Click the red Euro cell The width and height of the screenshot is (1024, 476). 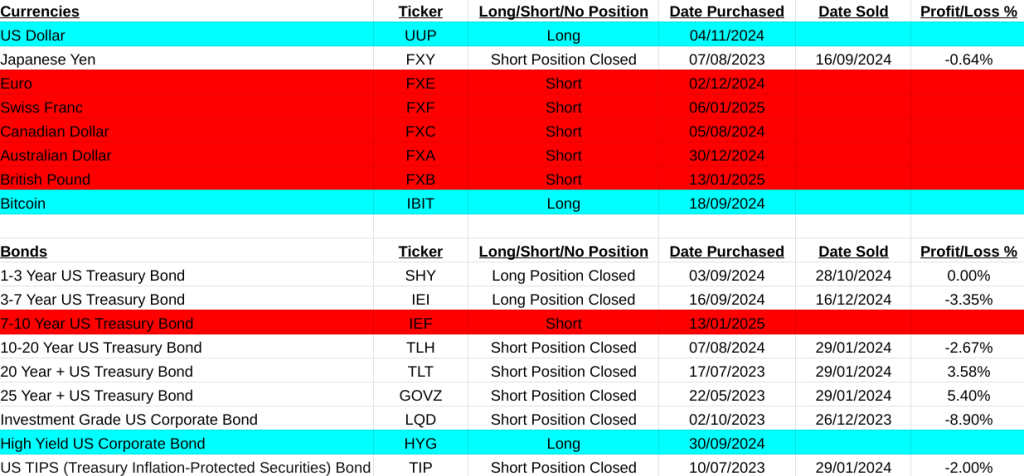[18, 83]
